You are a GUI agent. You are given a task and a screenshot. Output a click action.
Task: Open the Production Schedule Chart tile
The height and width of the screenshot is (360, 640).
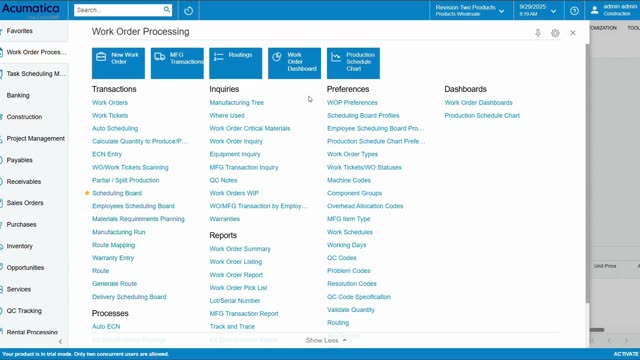coord(353,63)
